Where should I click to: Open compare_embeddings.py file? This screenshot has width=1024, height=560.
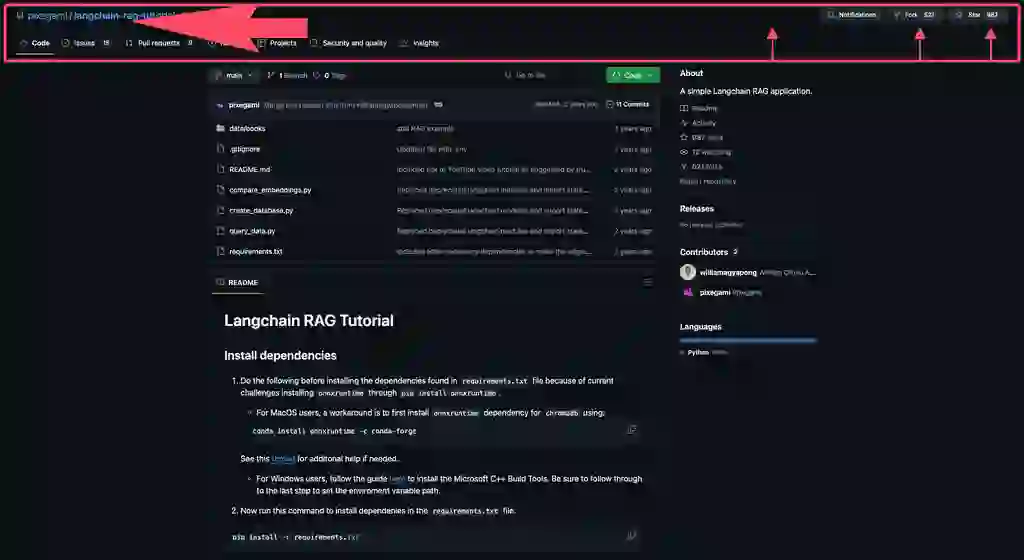(270, 190)
